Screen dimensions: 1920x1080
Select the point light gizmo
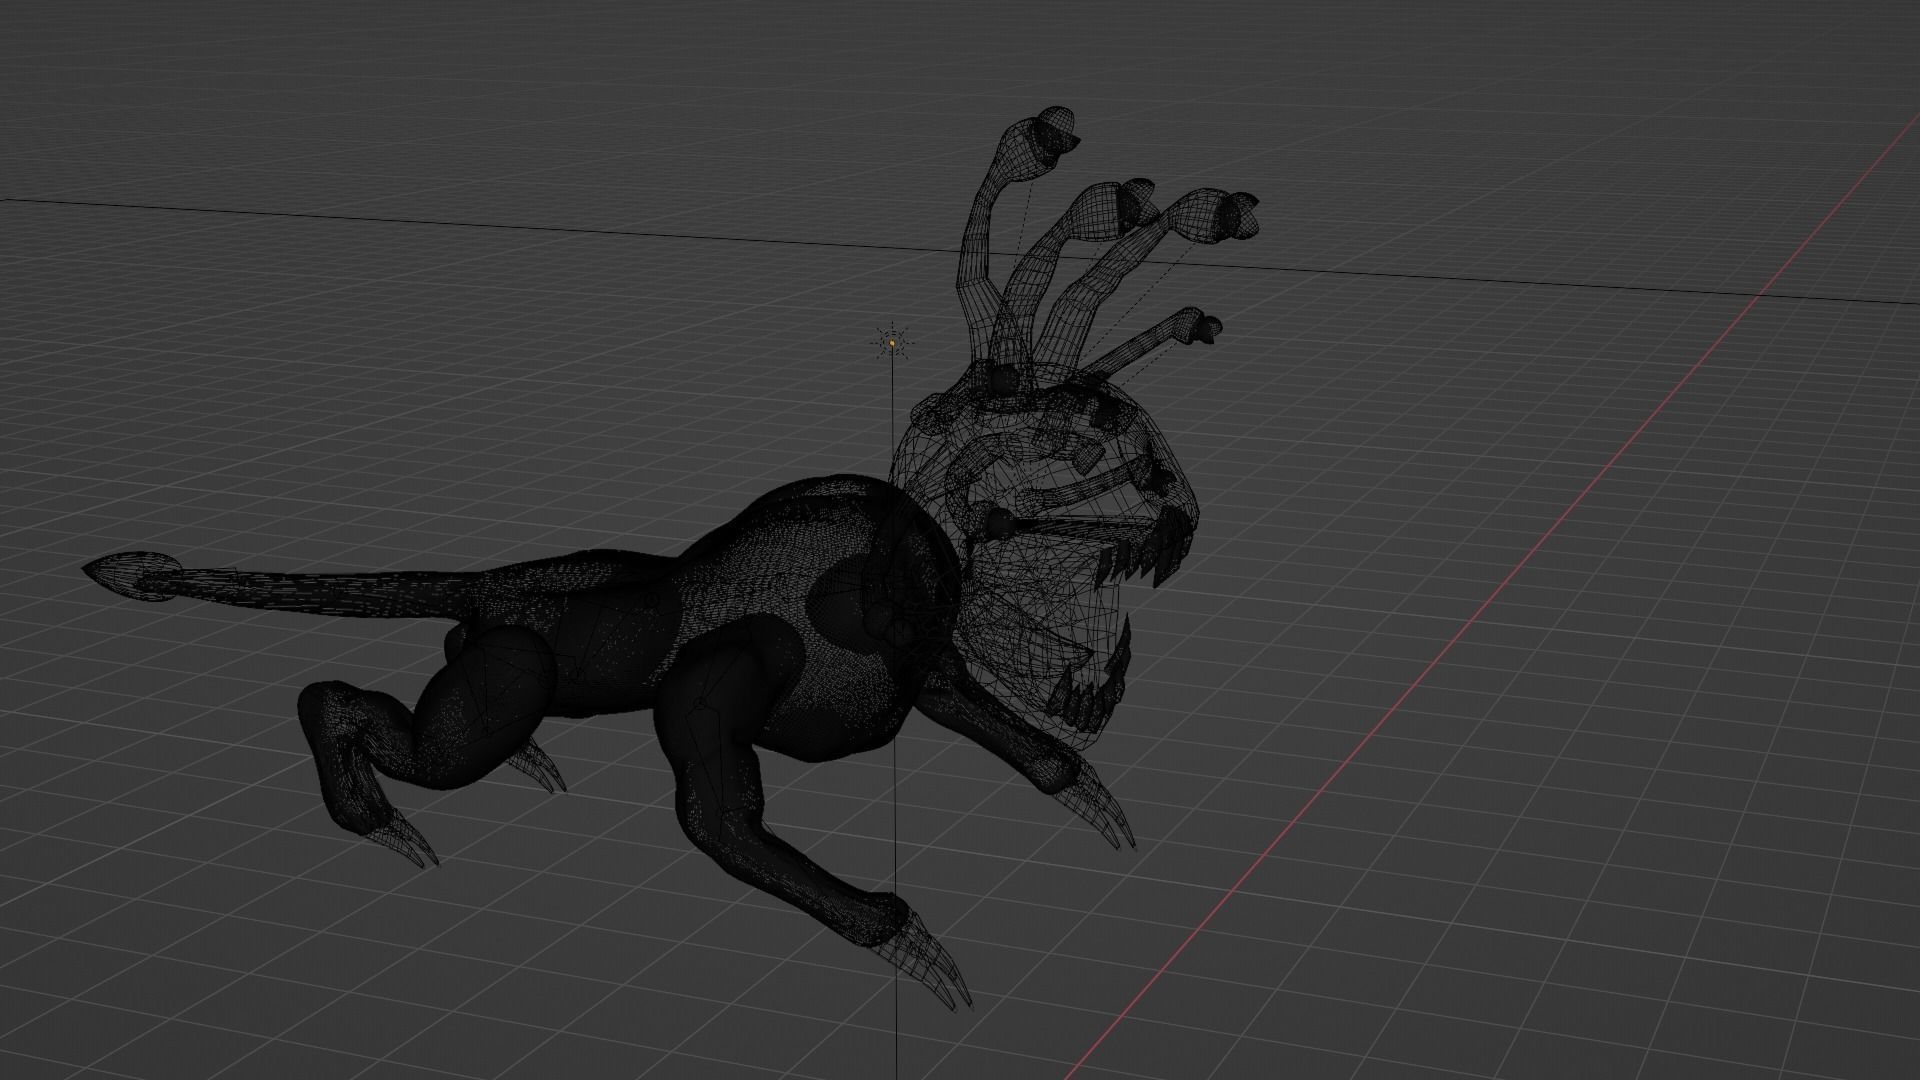point(893,341)
